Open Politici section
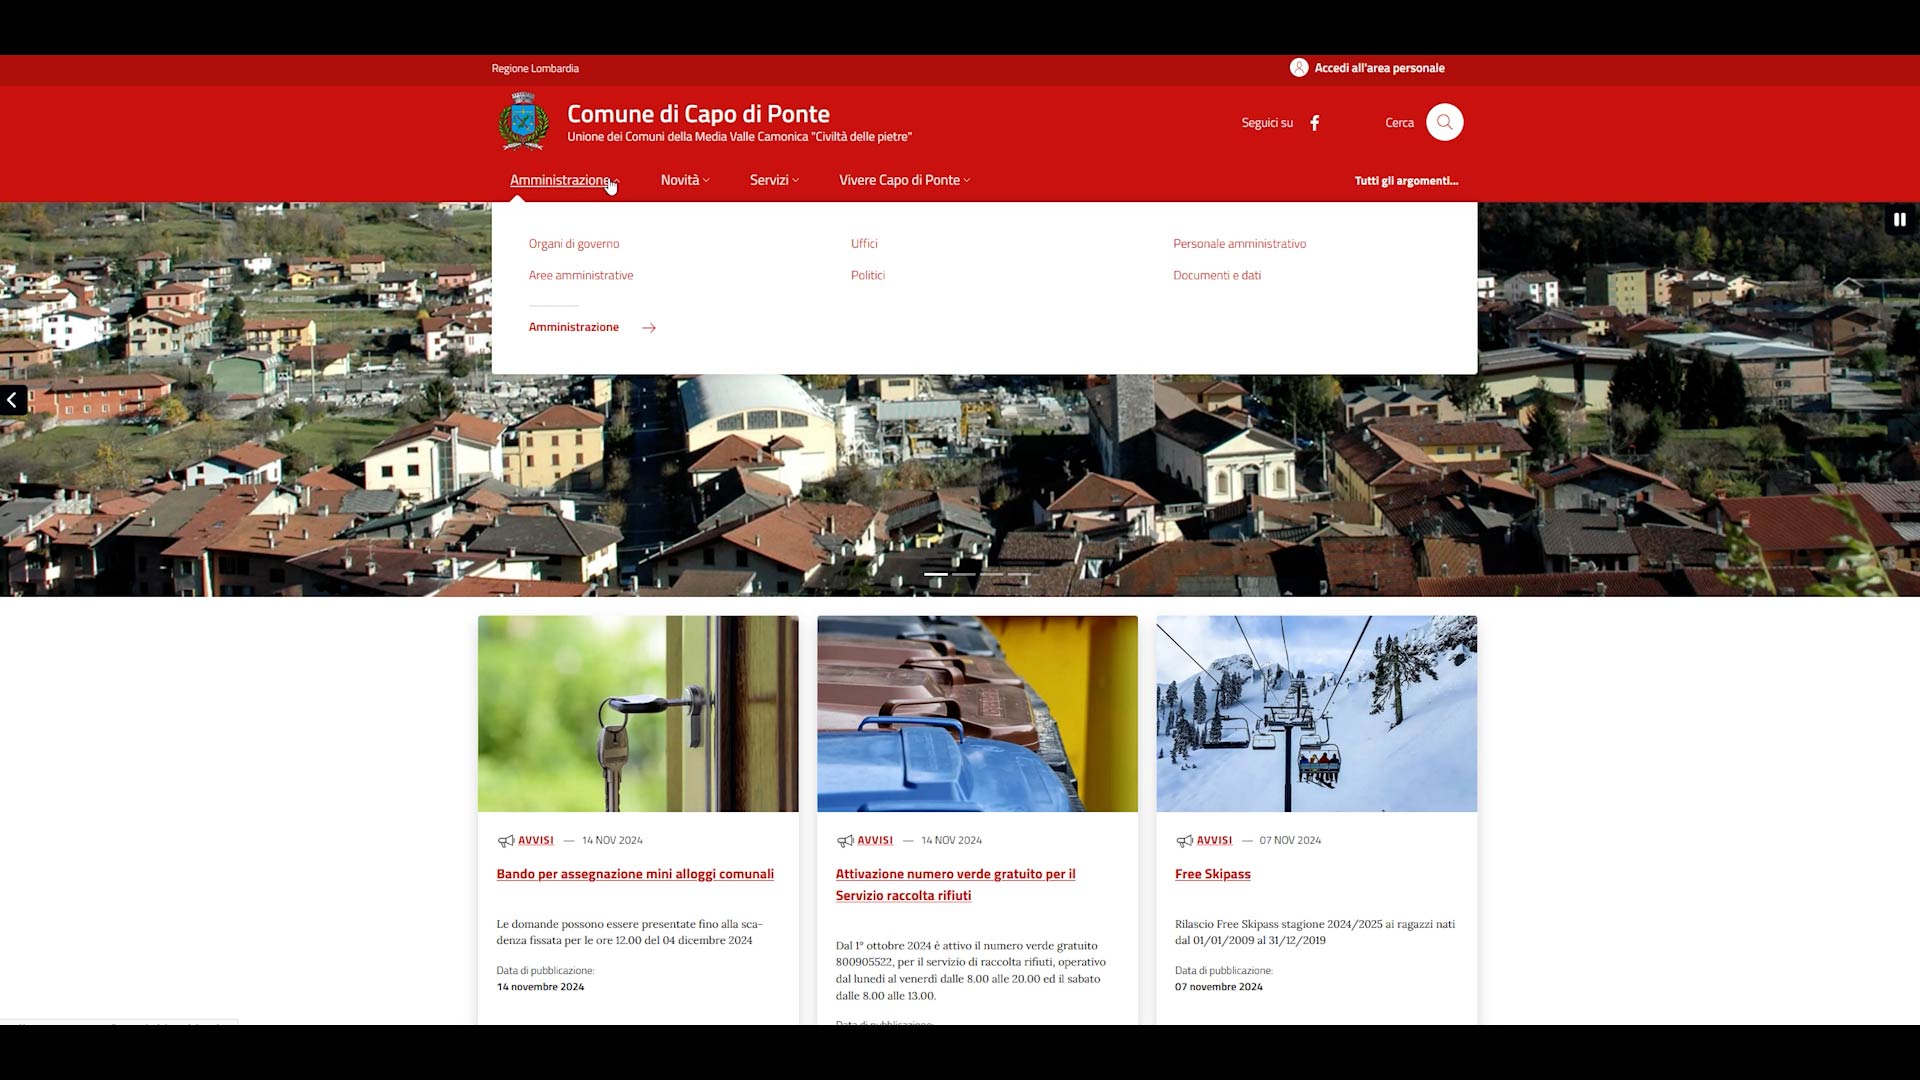Viewport: 1920px width, 1080px height. [x=868, y=276]
